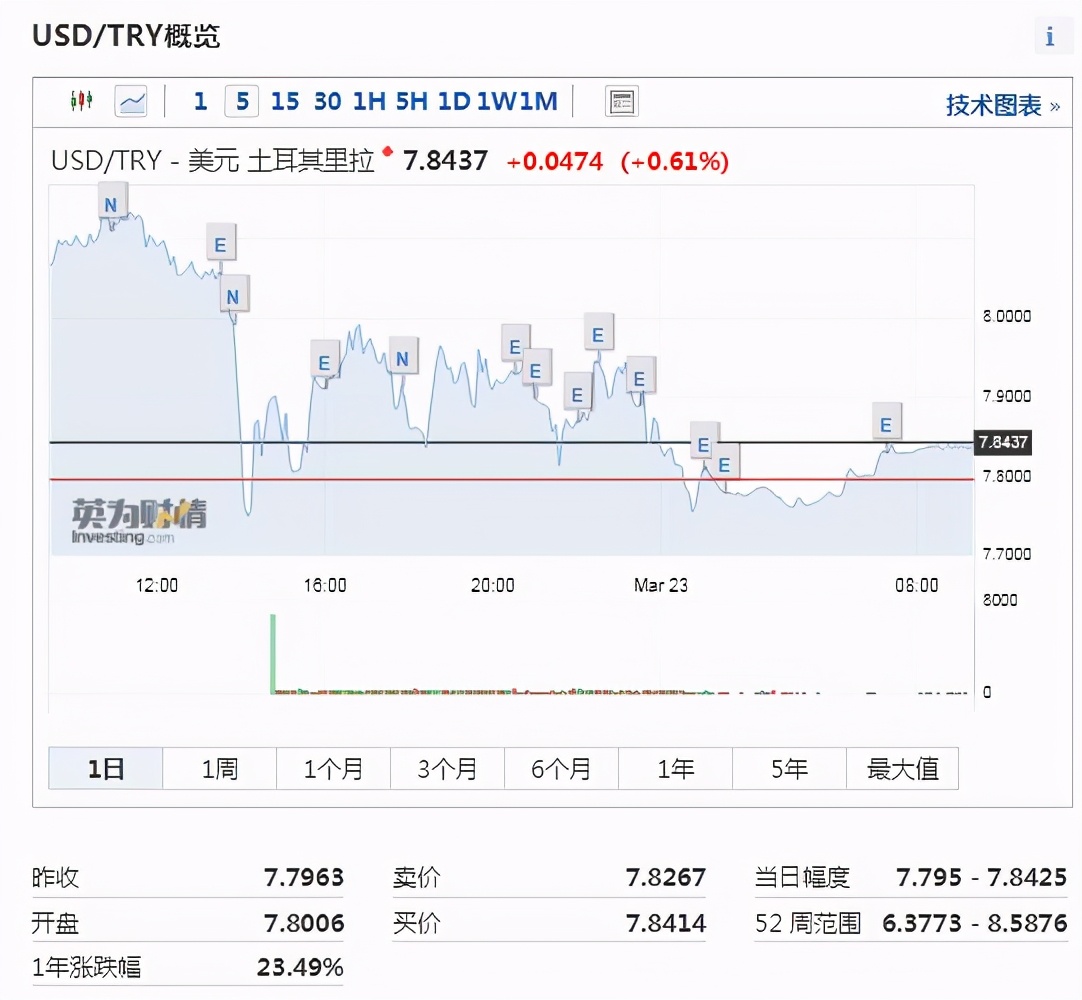
Task: Open the N news marker at chart peak
Action: (x=112, y=201)
